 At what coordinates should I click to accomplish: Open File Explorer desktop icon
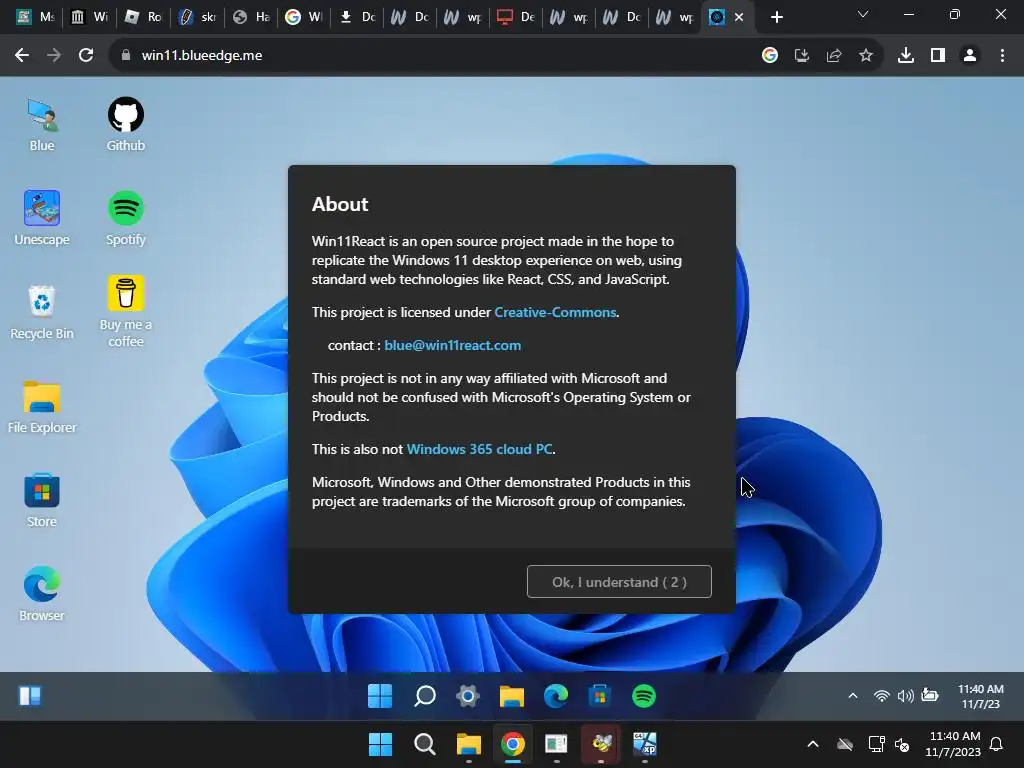point(42,406)
